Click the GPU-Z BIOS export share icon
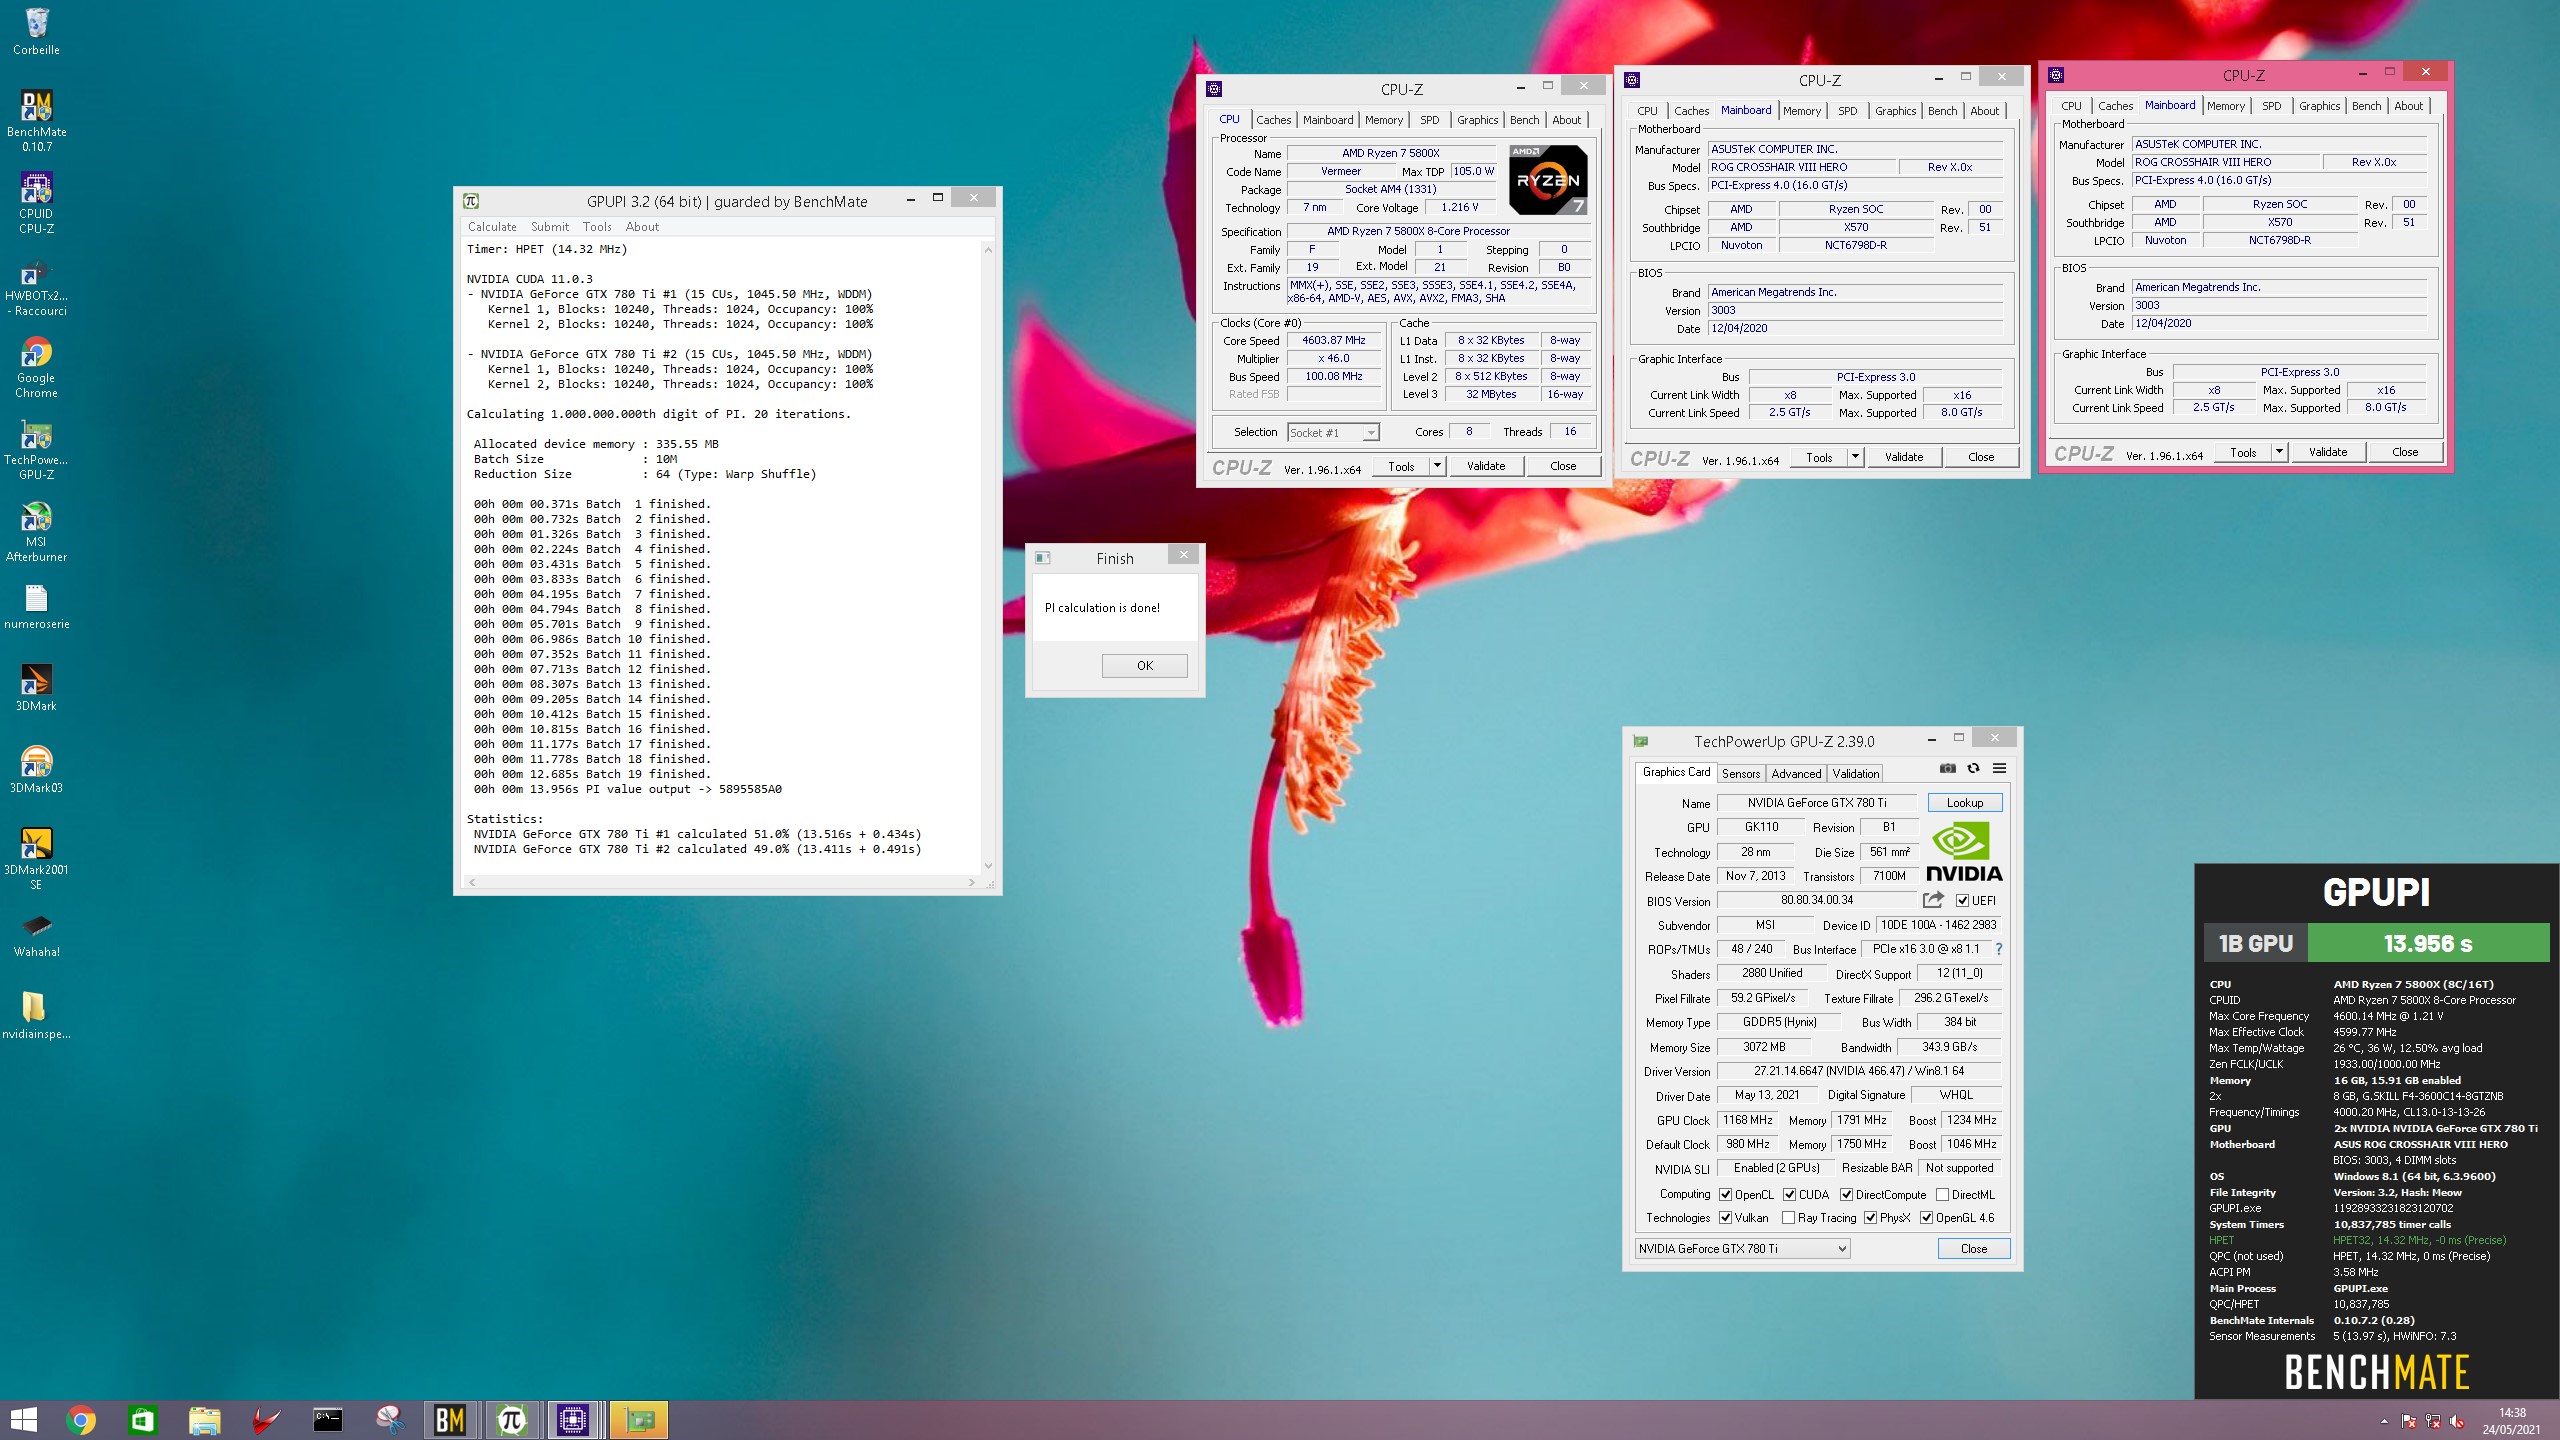The image size is (2560, 1440). (1933, 900)
